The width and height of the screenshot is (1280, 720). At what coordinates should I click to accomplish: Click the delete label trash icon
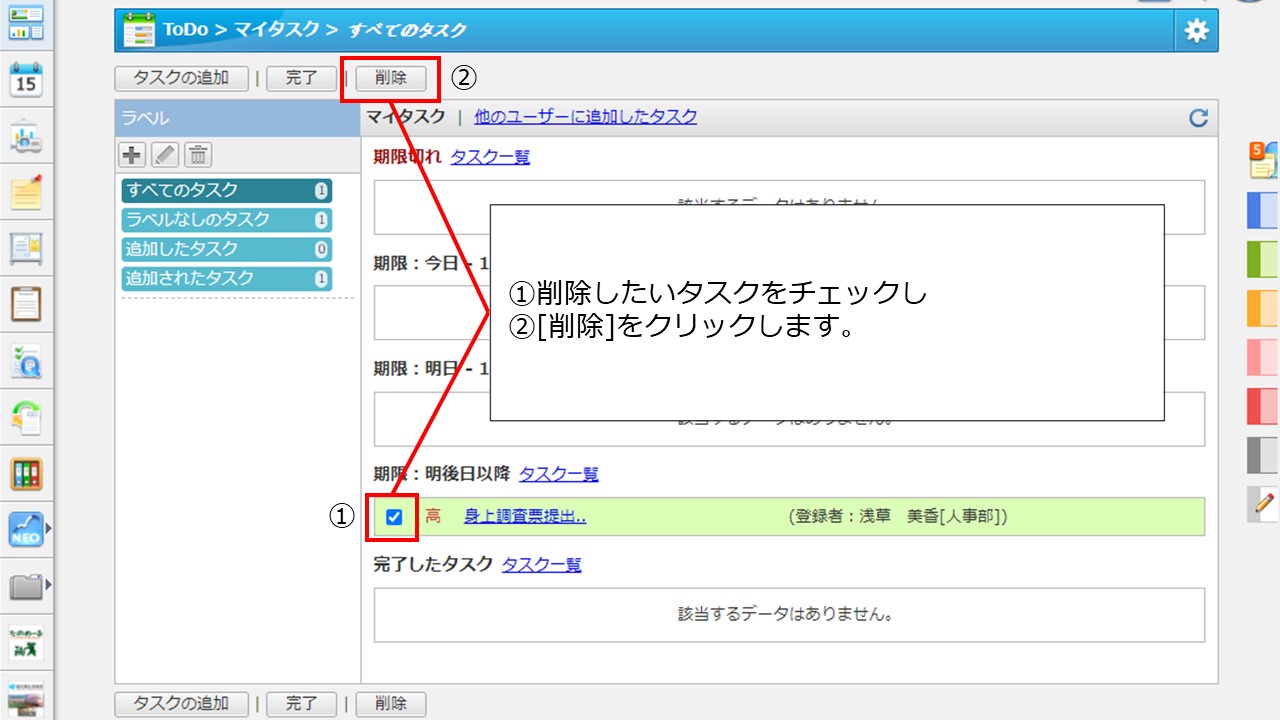point(198,155)
